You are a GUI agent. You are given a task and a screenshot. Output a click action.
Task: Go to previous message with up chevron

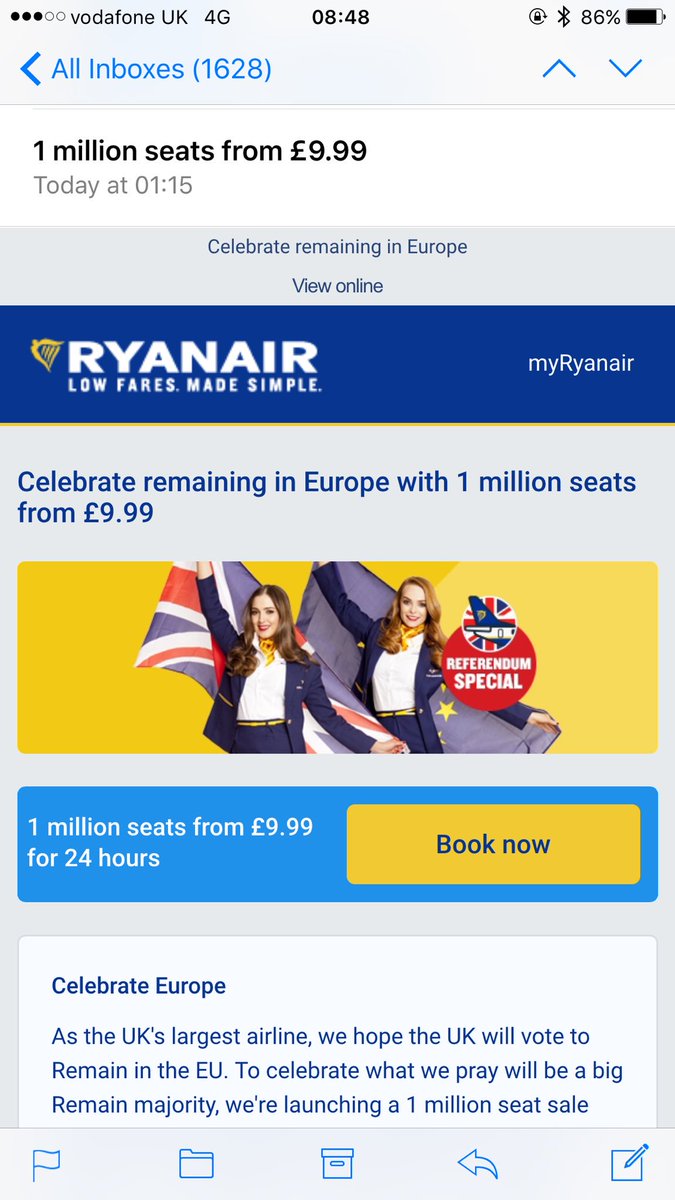[559, 69]
